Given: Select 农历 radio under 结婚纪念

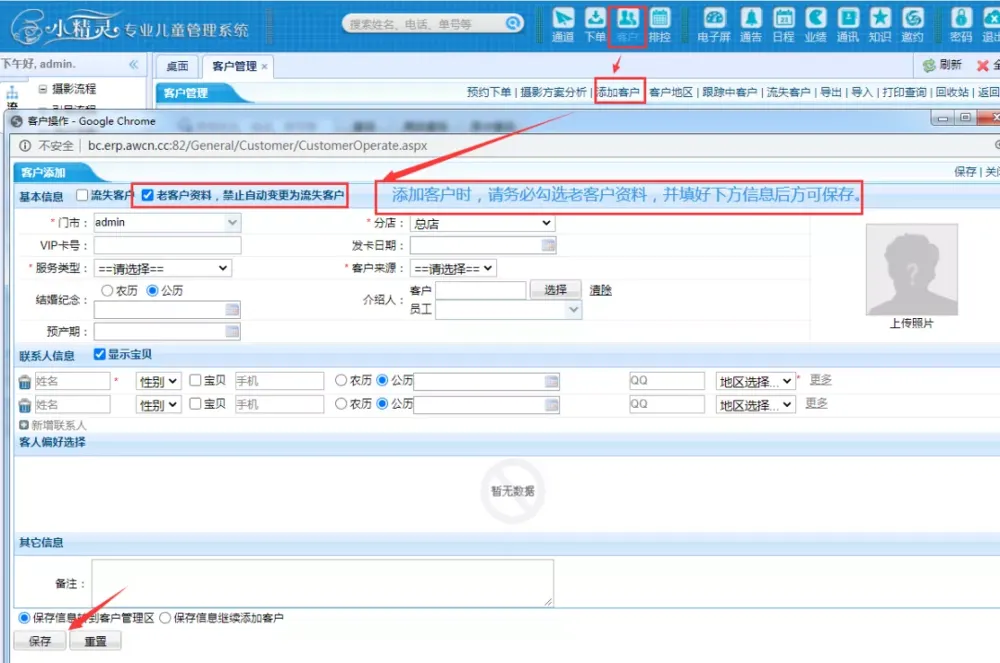Looking at the screenshot, I should coord(107,291).
